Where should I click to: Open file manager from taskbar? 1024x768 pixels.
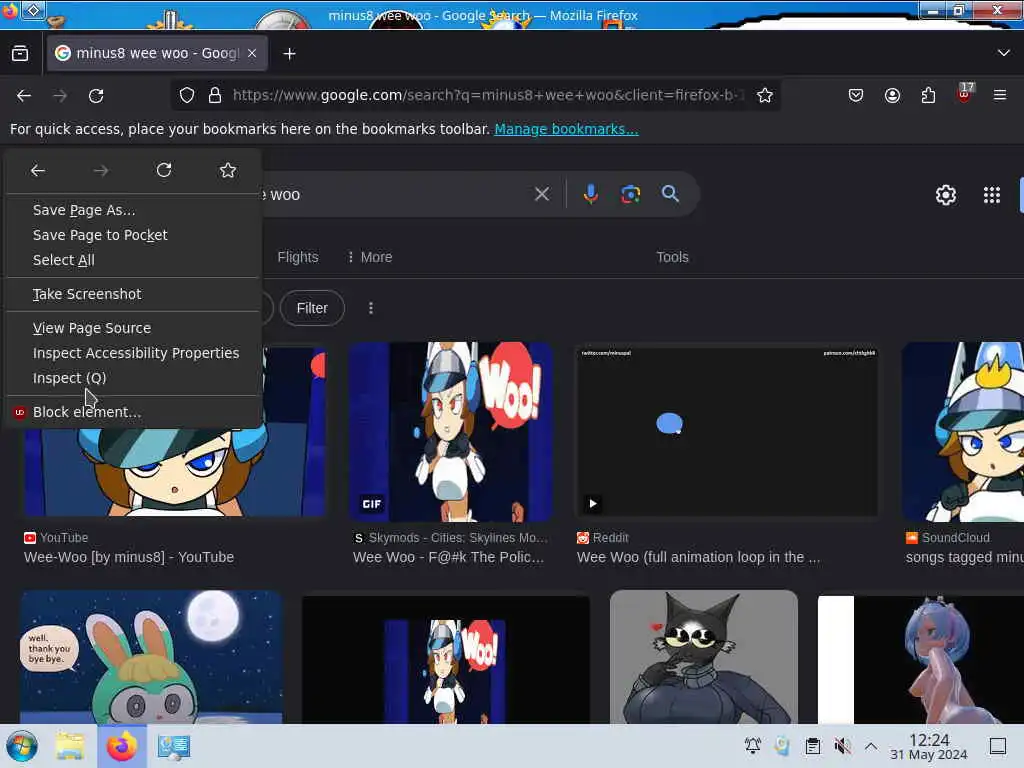pos(70,746)
